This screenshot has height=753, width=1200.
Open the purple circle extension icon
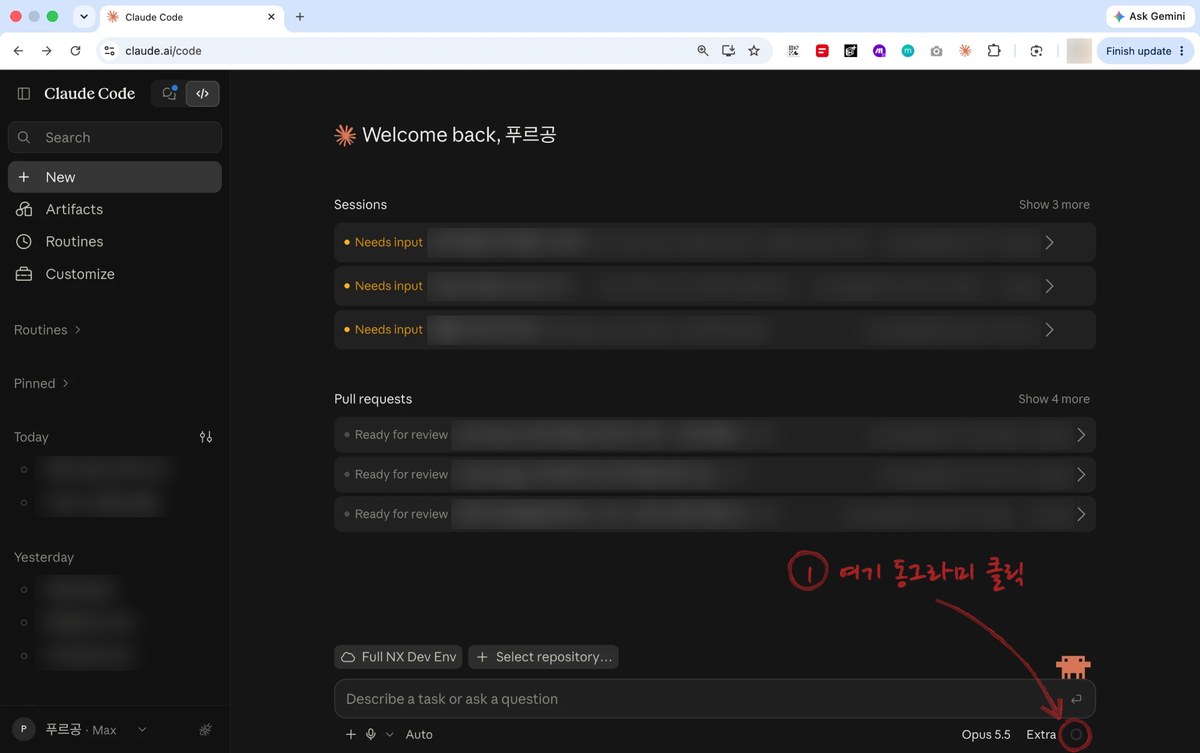(x=879, y=51)
